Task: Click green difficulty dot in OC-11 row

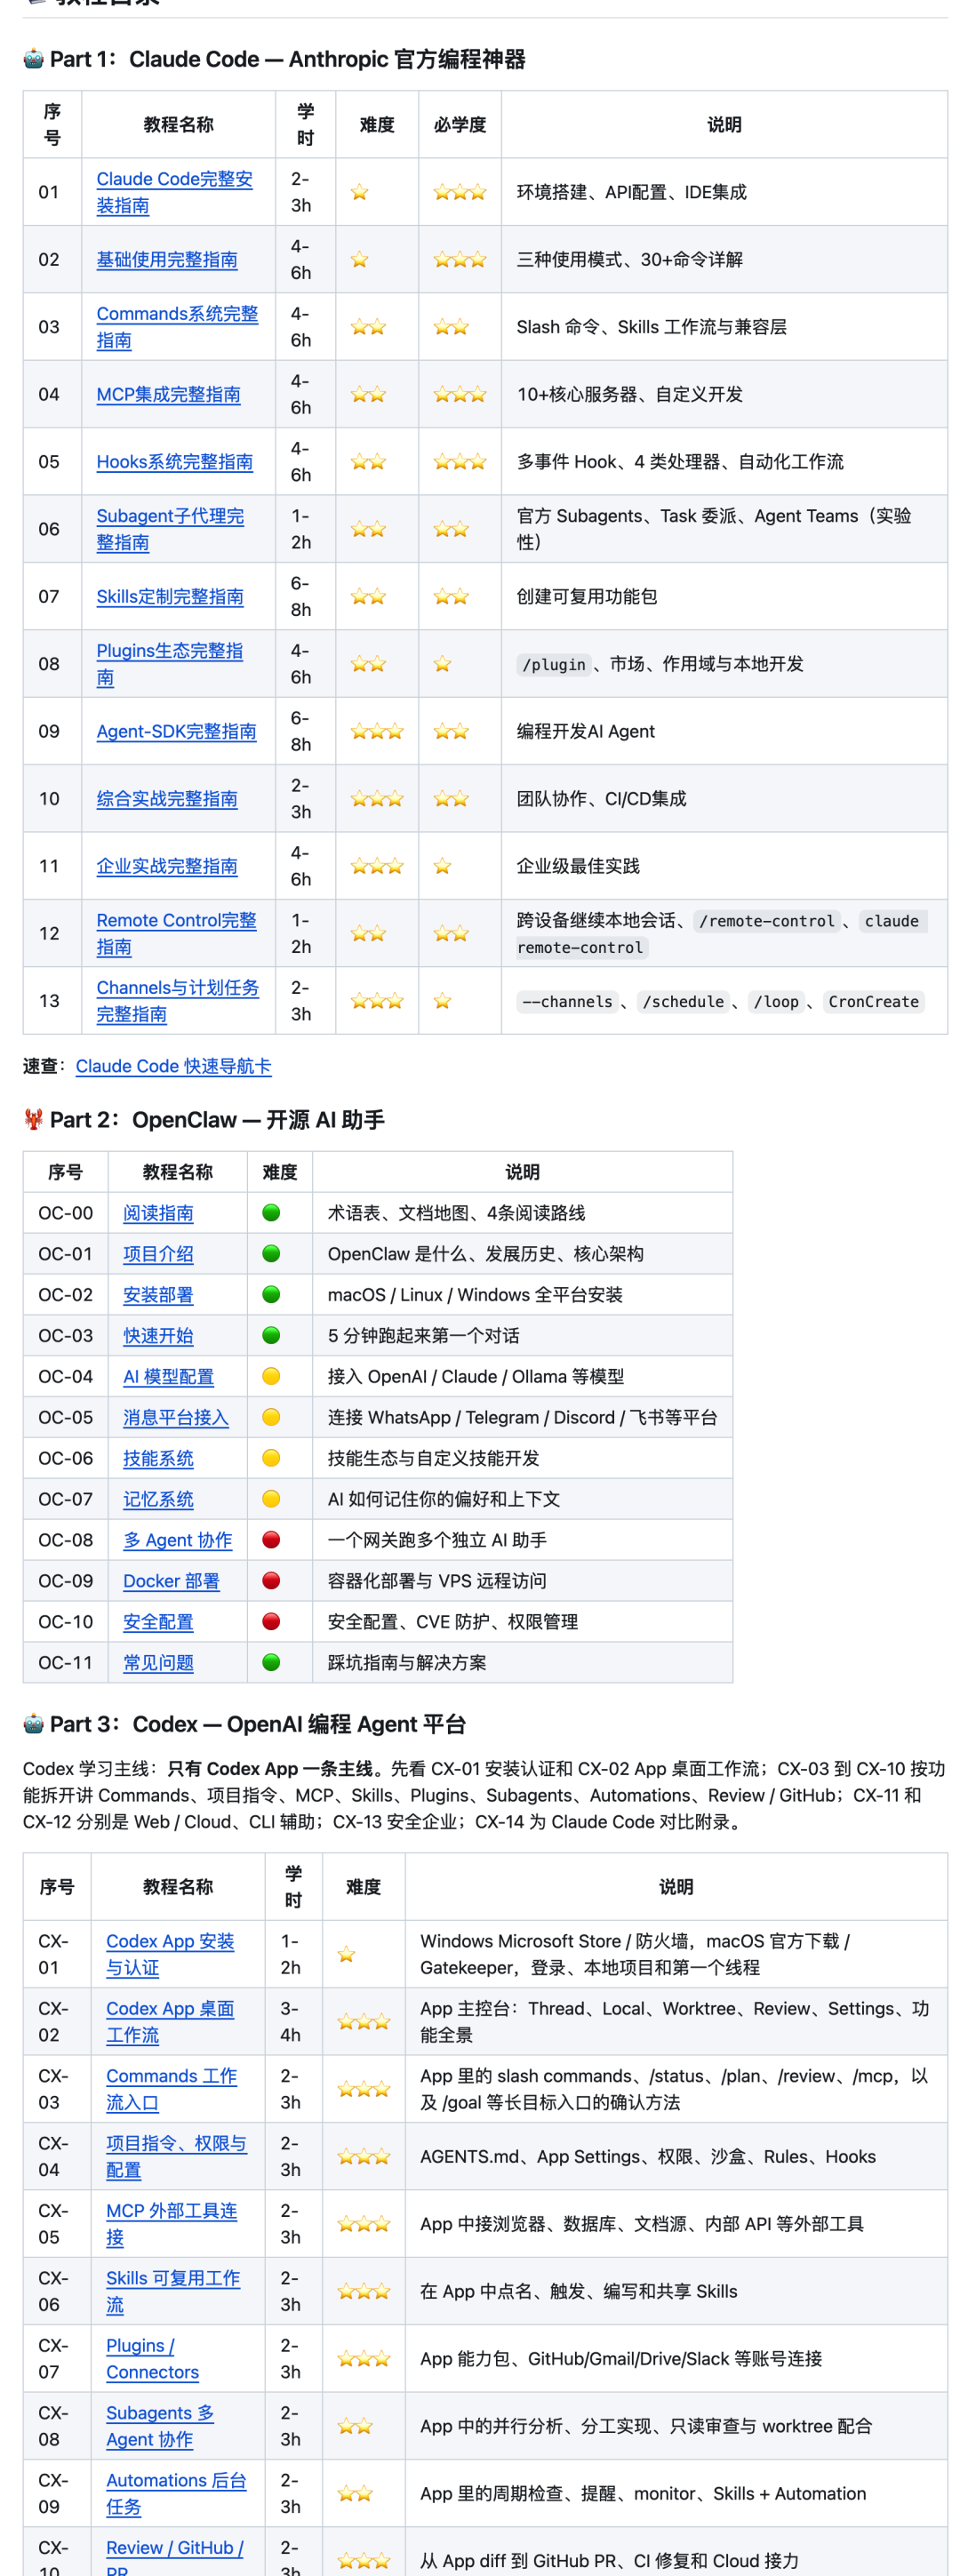Action: [x=271, y=1663]
